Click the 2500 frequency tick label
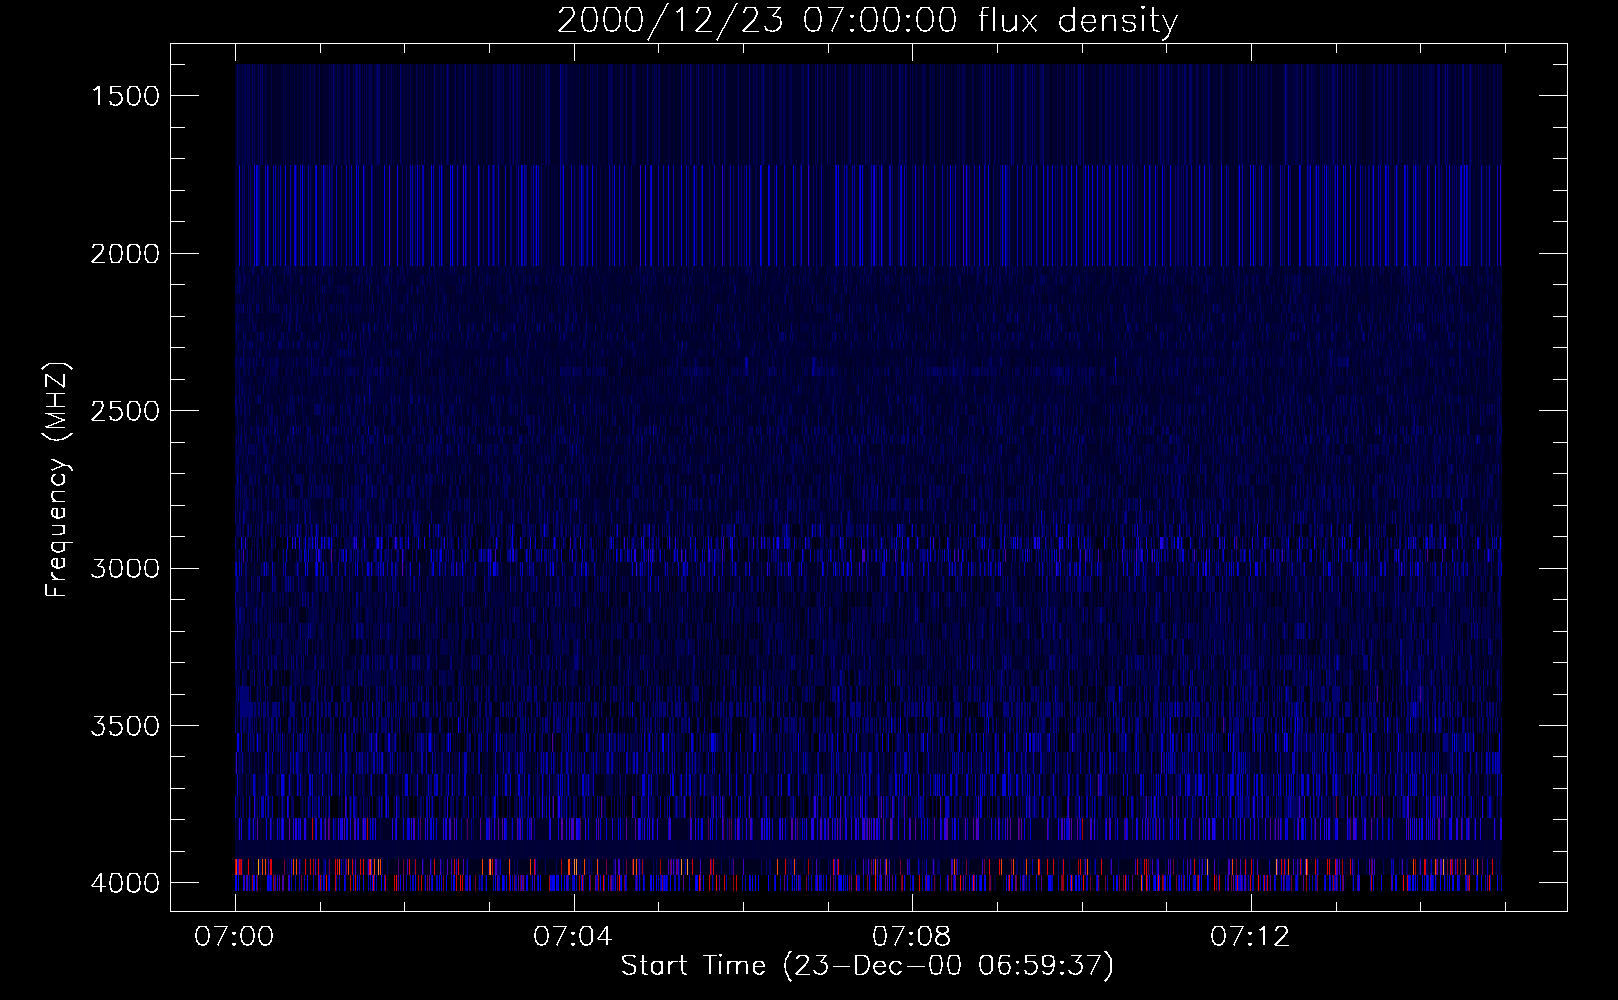 tap(125, 411)
